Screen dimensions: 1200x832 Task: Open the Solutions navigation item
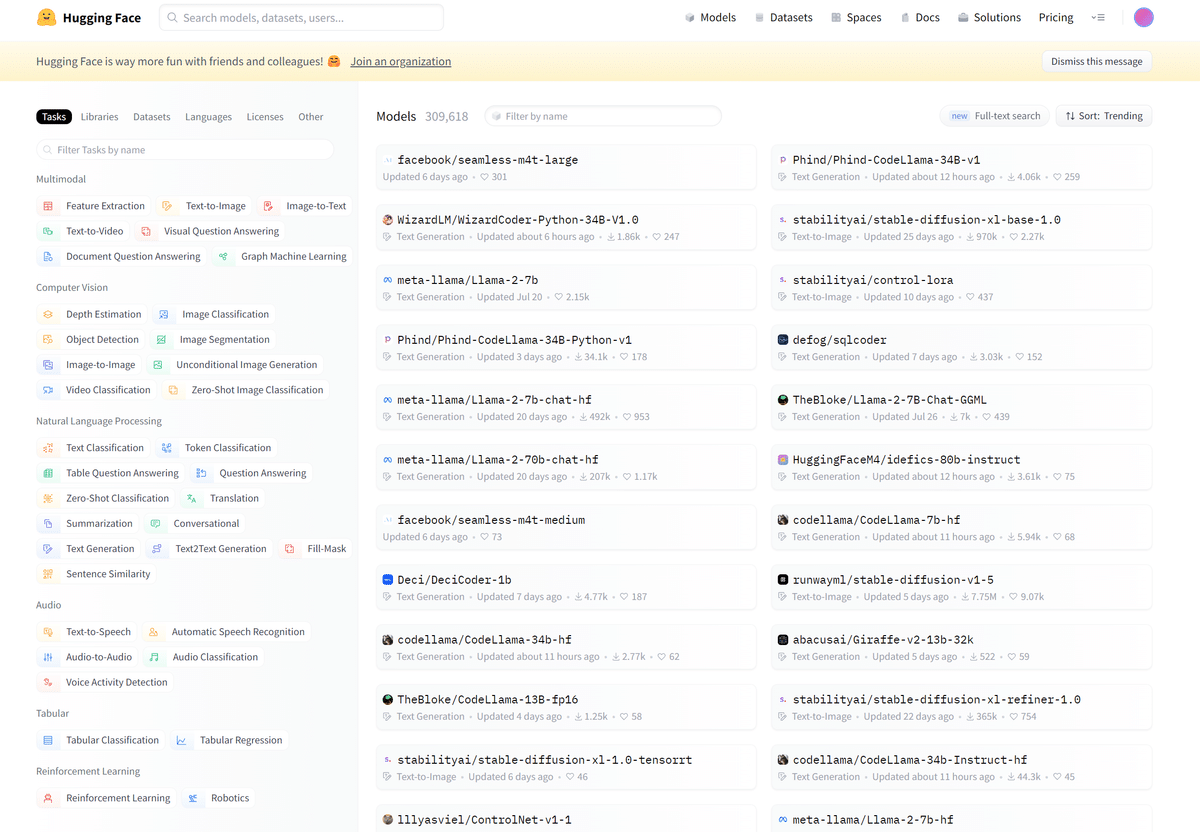[x=989, y=17]
